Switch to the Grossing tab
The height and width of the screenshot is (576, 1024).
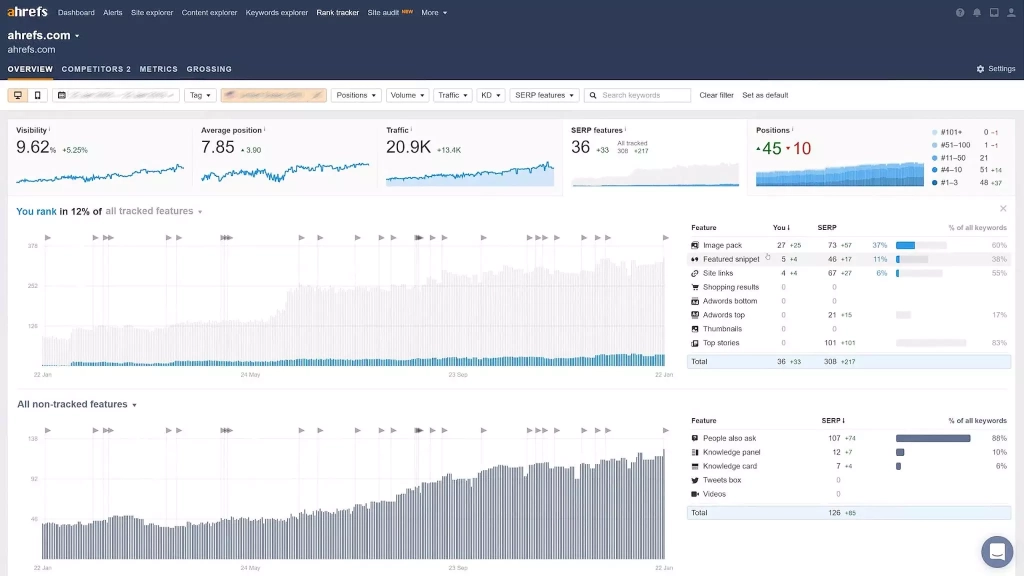(209, 69)
